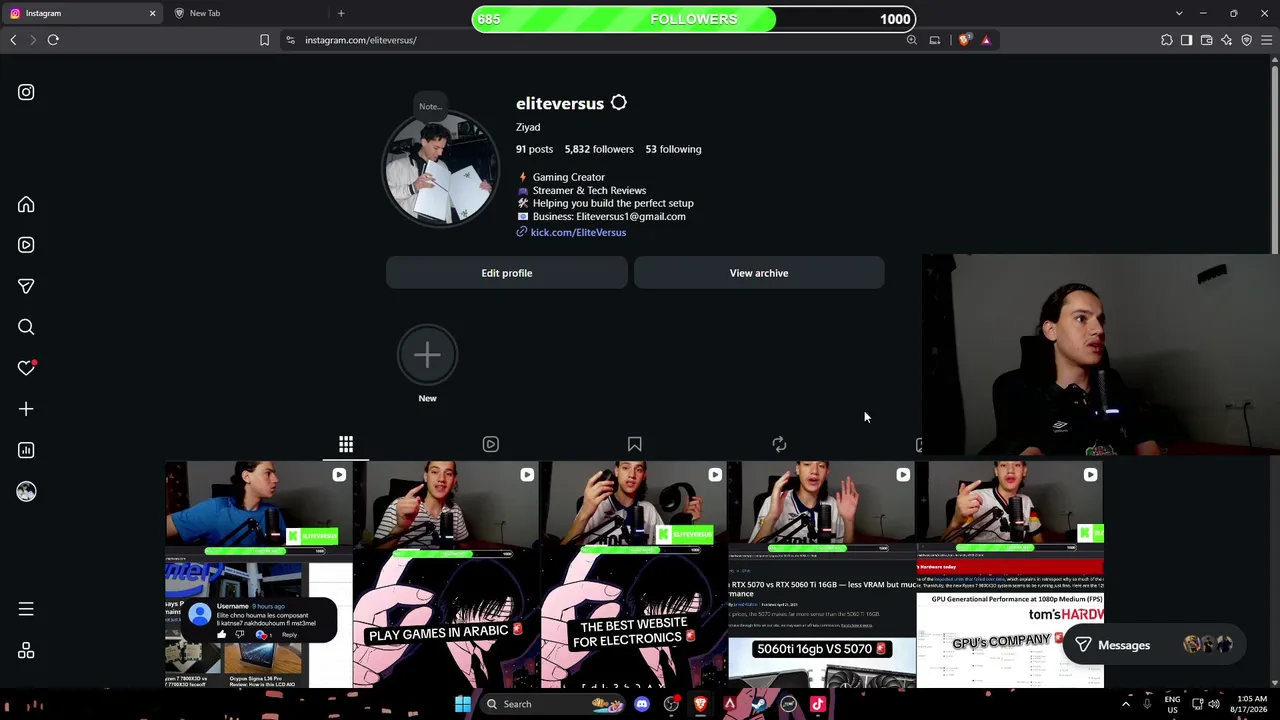Open profile settings gear next to eliteversus
Image resolution: width=1280 pixels, height=720 pixels.
pyautogui.click(x=618, y=103)
